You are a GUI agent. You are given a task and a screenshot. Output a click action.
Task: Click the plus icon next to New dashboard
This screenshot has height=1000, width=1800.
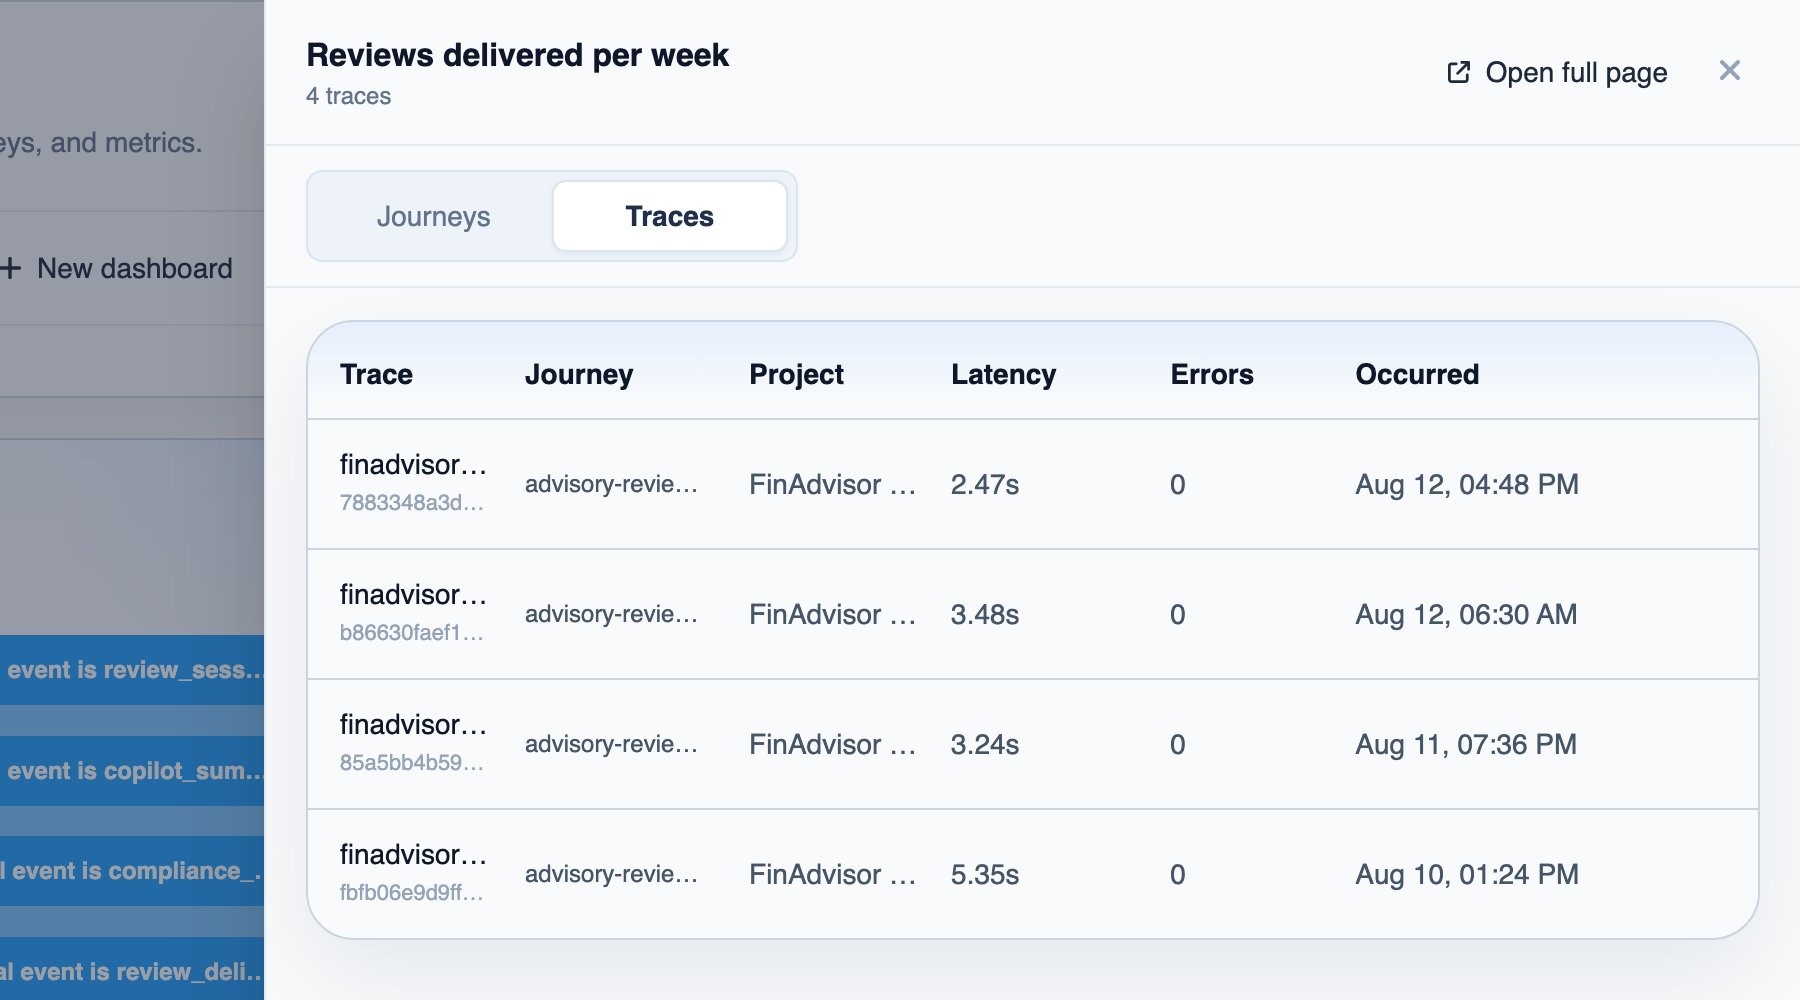(x=11, y=268)
